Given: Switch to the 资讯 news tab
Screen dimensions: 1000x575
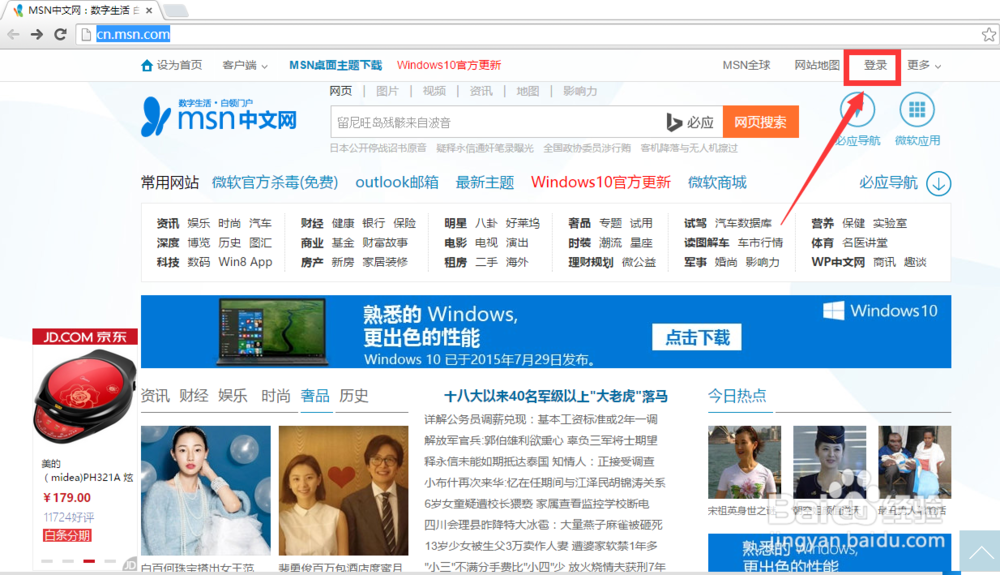Looking at the screenshot, I should click(x=155, y=396).
